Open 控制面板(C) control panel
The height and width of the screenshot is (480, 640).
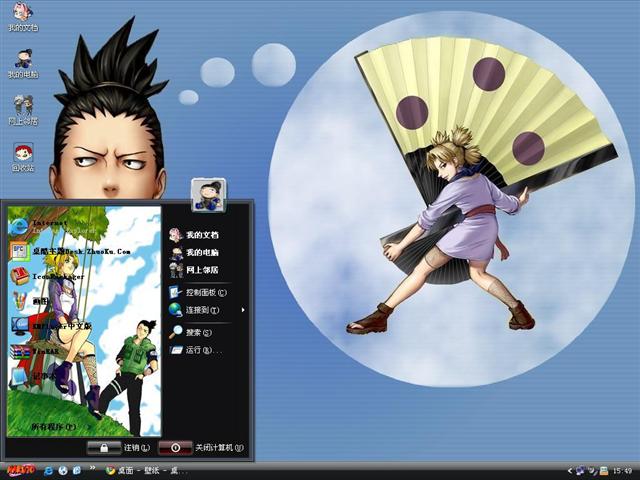[198, 292]
